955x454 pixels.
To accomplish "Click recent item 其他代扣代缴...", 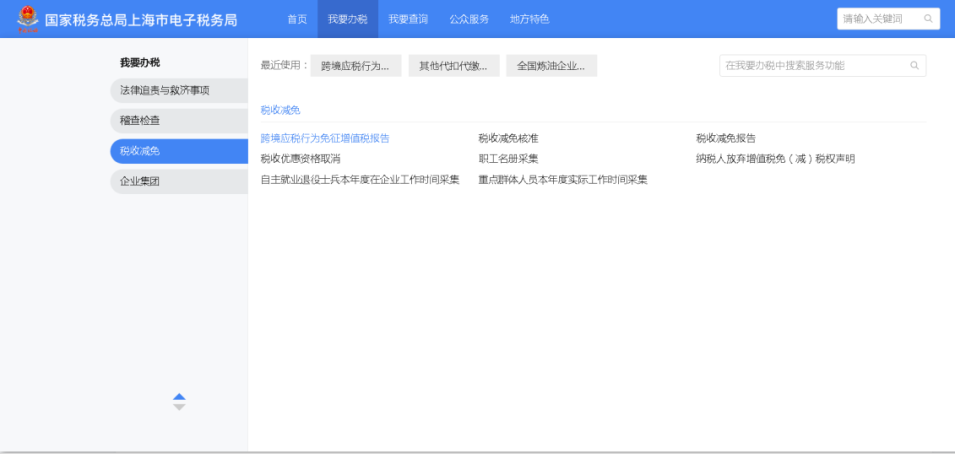I will 454,66.
